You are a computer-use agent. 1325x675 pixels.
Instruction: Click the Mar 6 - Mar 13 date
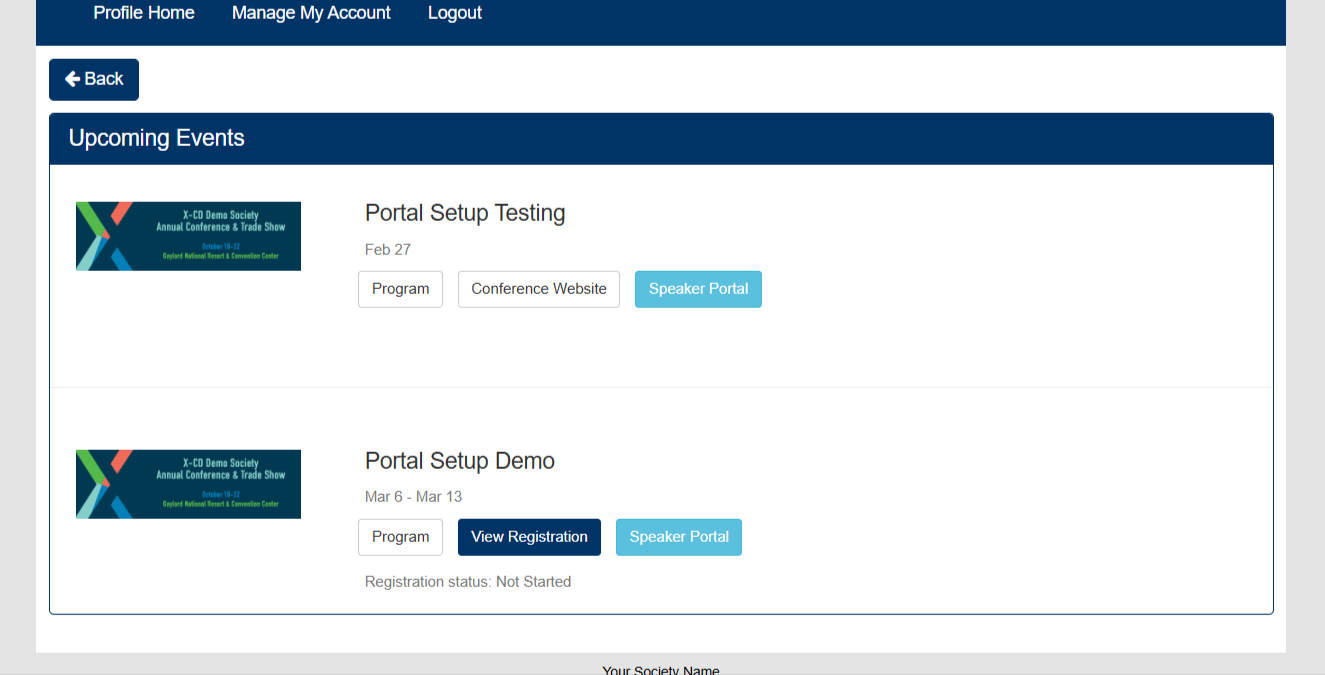(413, 497)
